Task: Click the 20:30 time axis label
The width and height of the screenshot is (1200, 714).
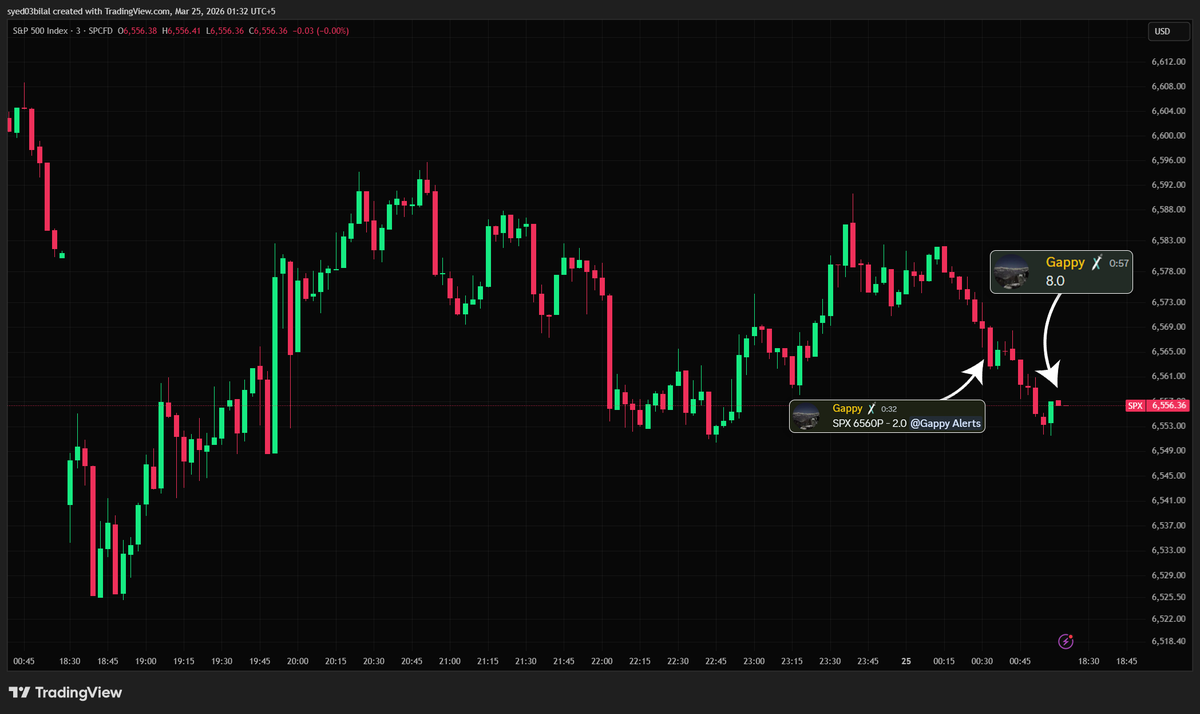Action: pos(374,661)
